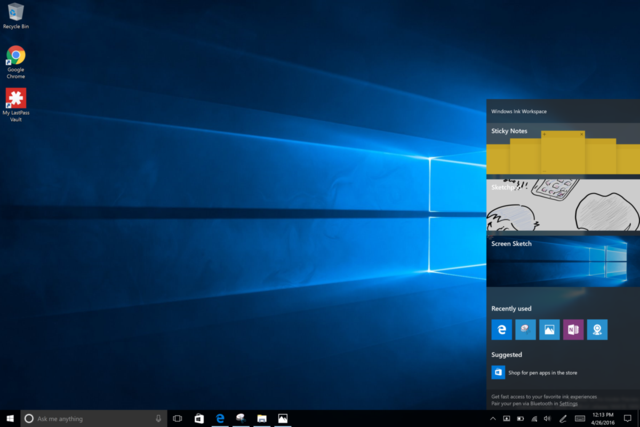Click the Store icon next to Suggested
The height and width of the screenshot is (427, 640).
[x=497, y=372]
